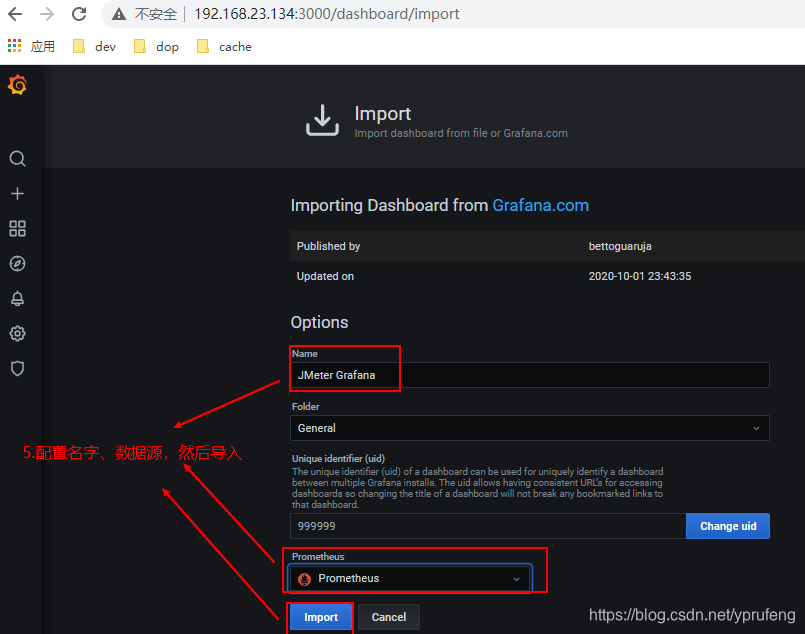Open the Explore compass icon
The width and height of the screenshot is (805, 634).
[17, 263]
